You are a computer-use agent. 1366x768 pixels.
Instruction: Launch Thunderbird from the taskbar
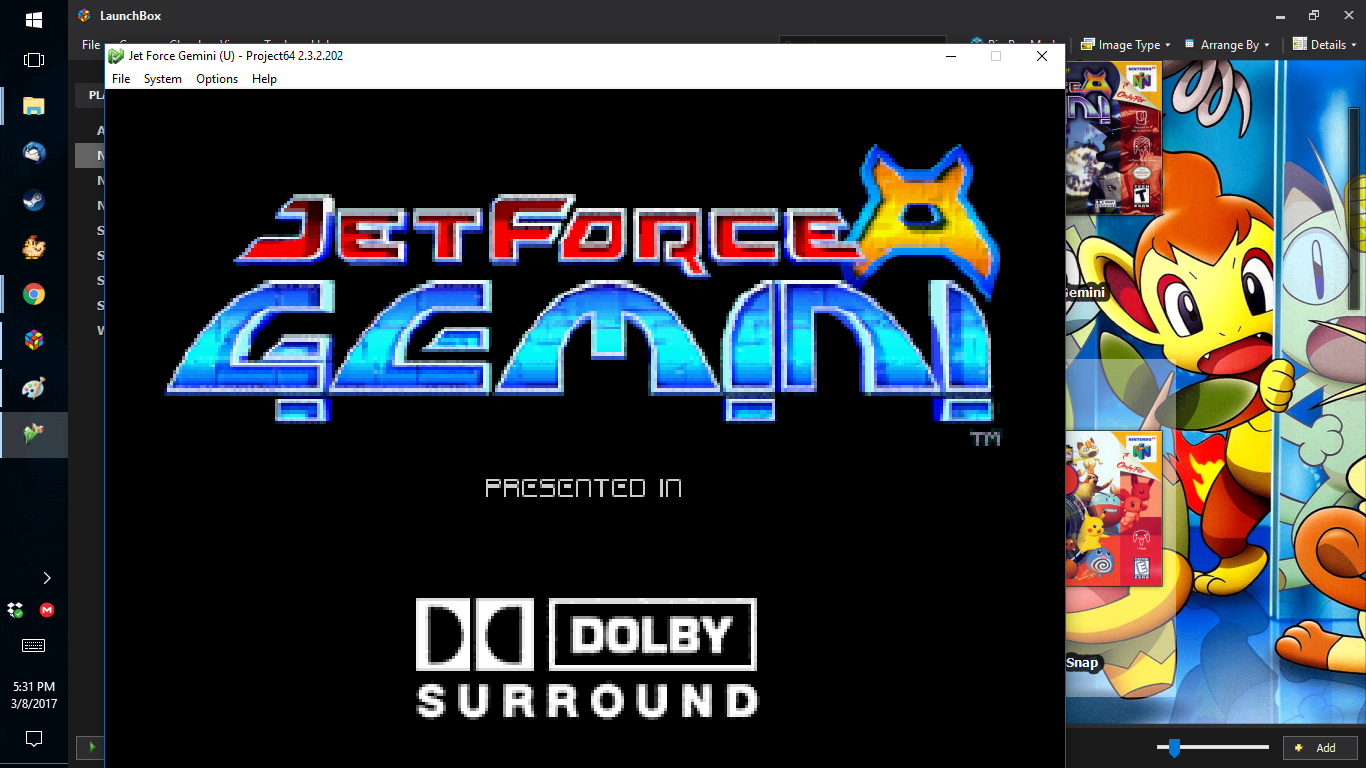point(34,152)
